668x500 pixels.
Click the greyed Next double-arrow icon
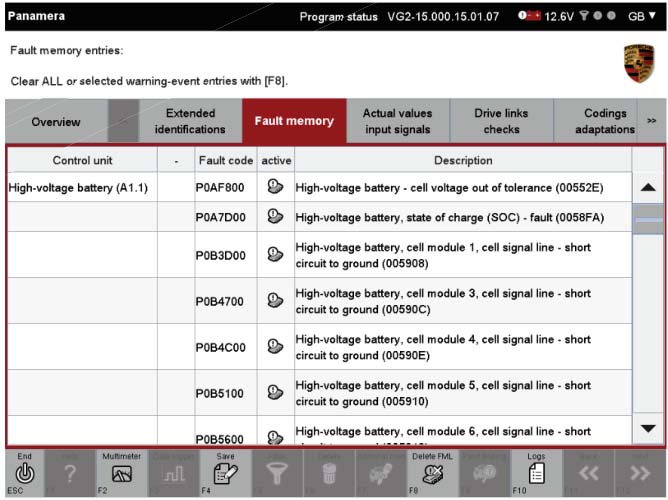click(x=640, y=473)
